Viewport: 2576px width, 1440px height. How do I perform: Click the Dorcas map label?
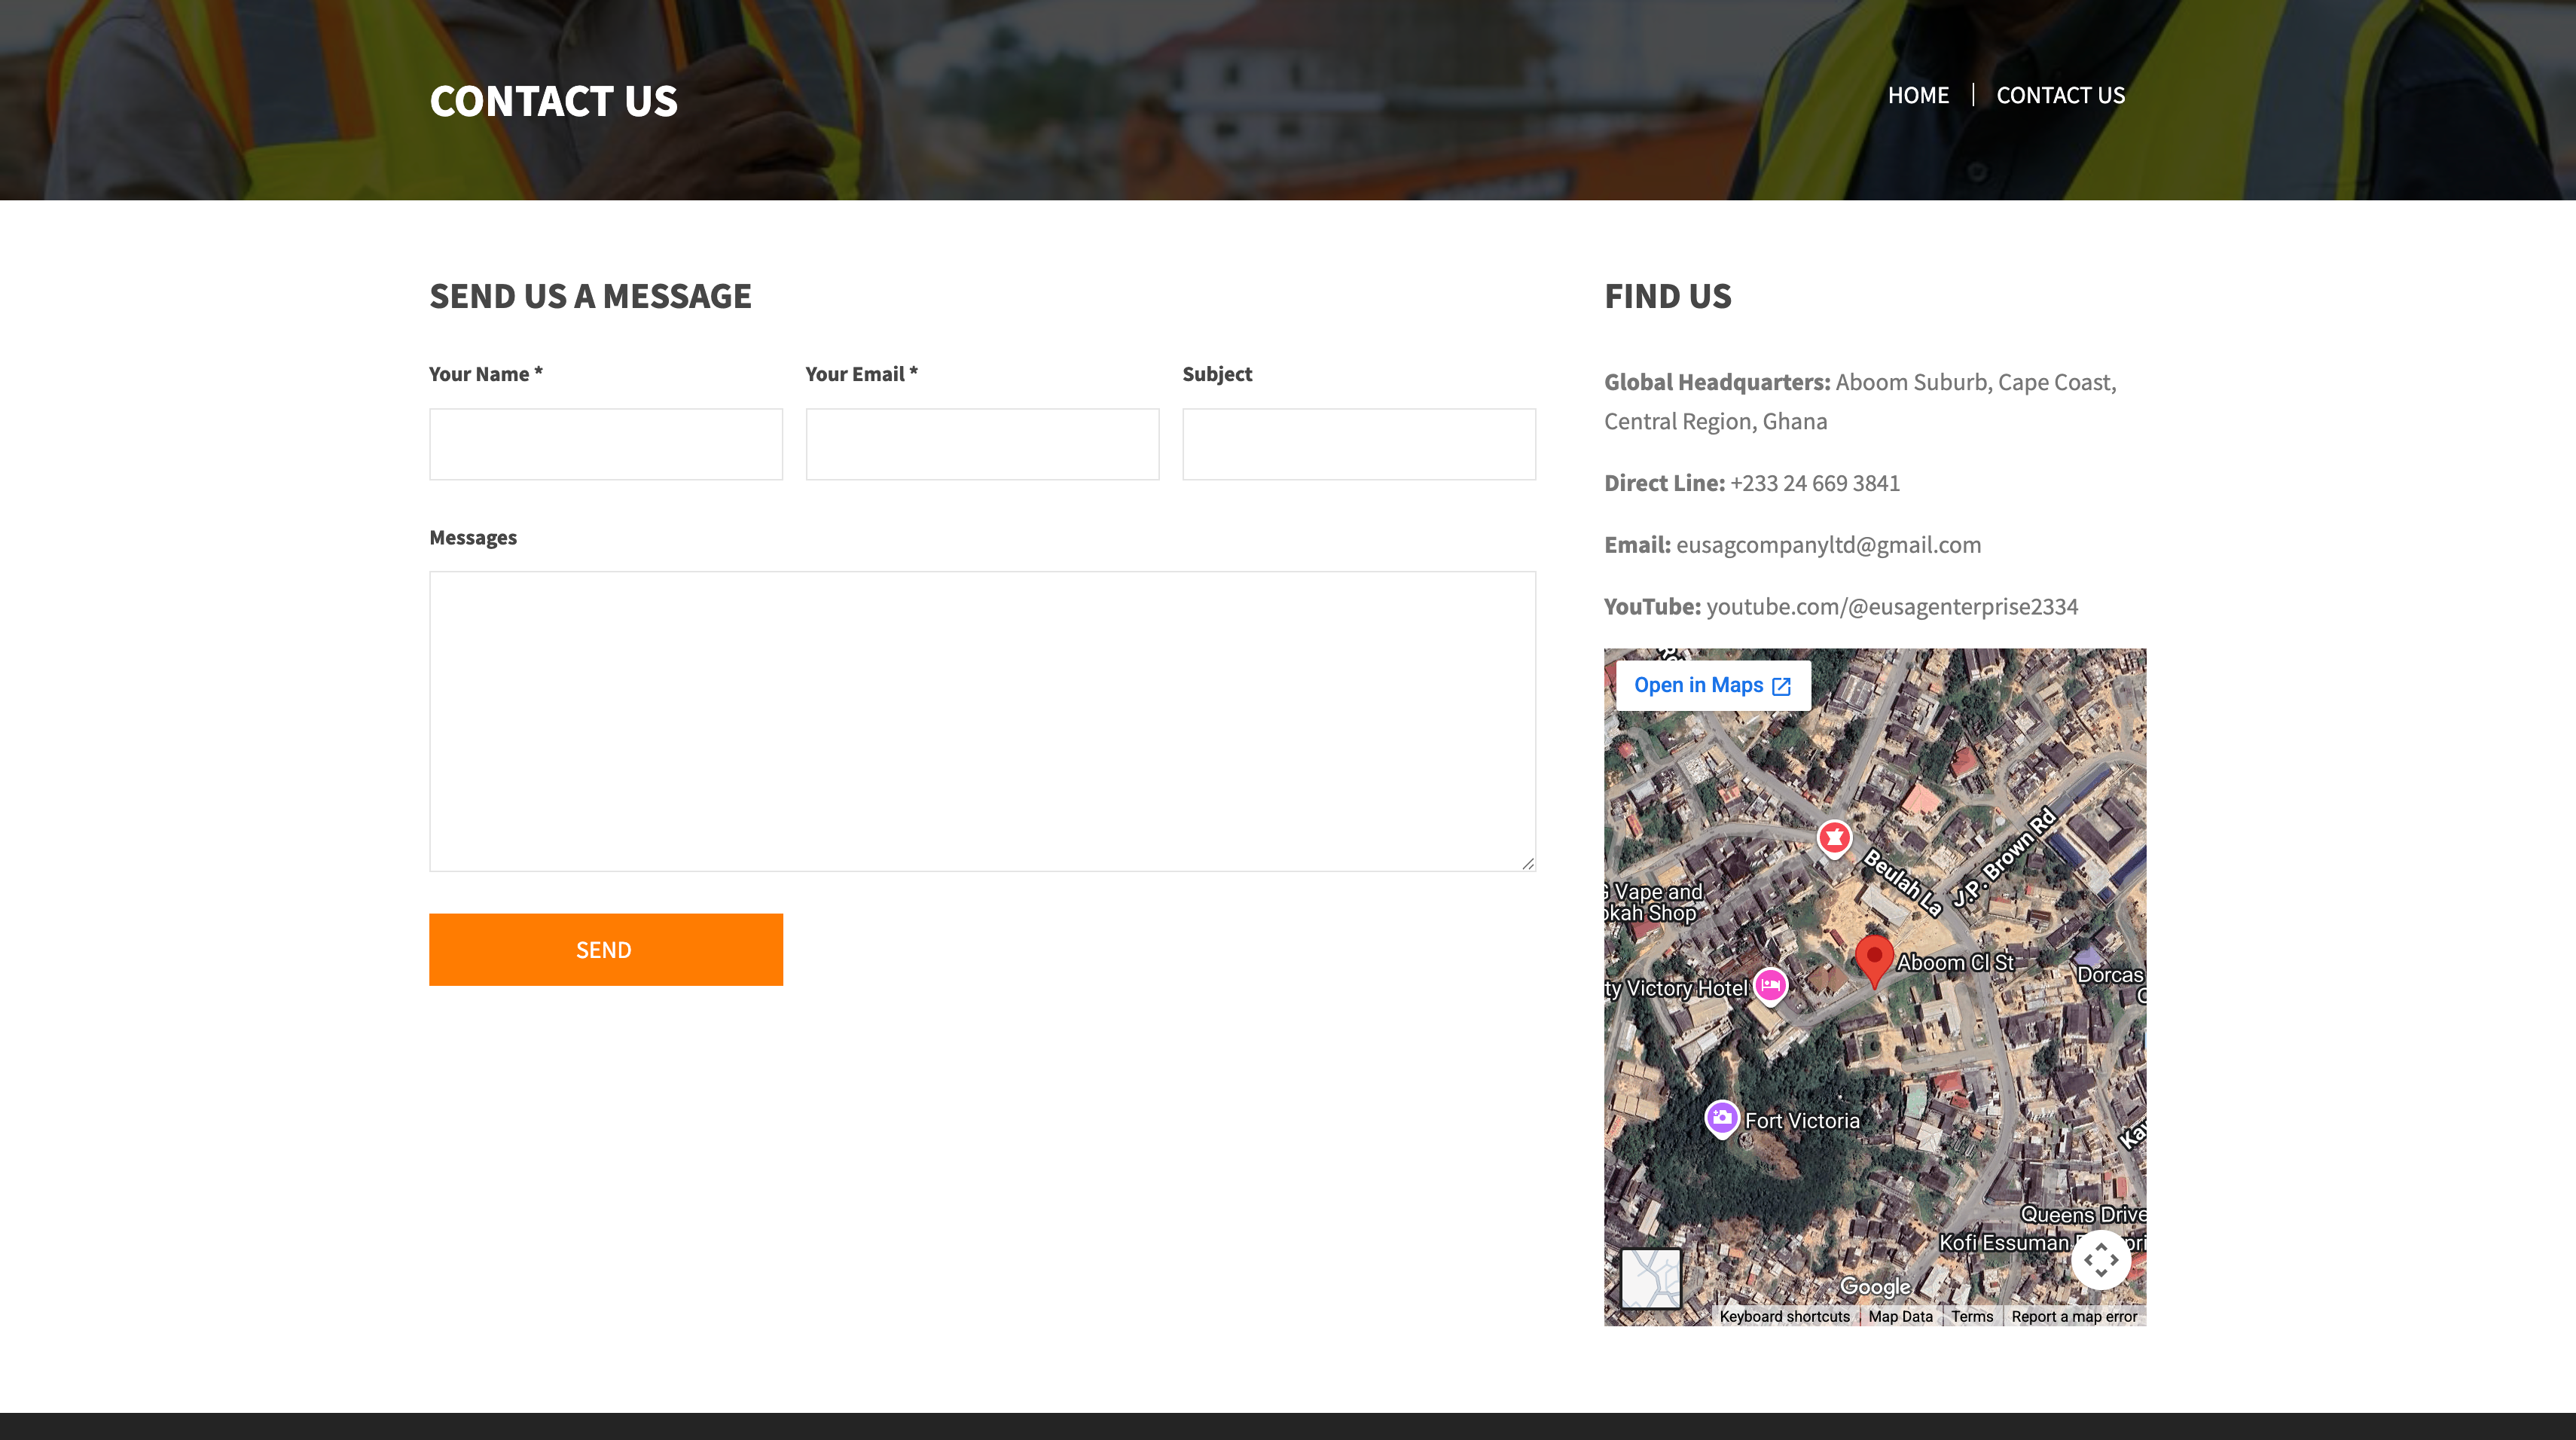click(x=2110, y=975)
